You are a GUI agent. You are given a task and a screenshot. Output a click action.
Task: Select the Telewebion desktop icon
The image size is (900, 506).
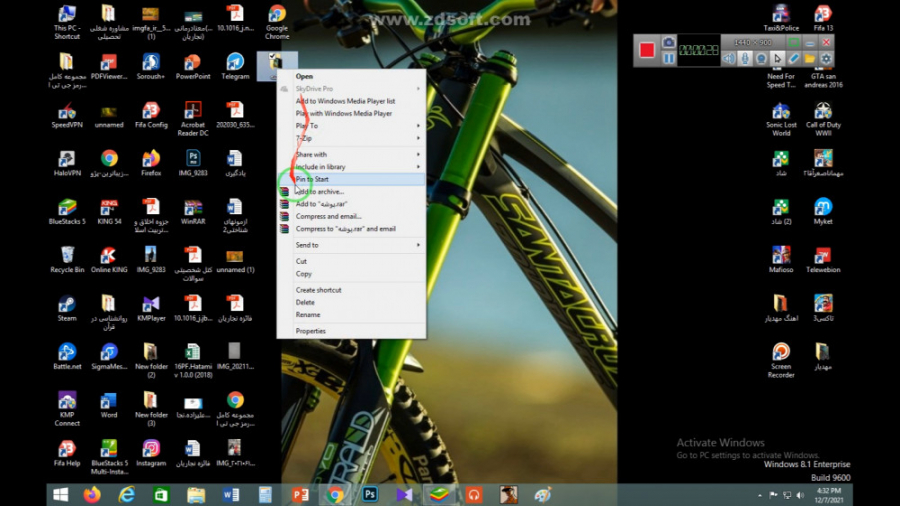tap(823, 259)
